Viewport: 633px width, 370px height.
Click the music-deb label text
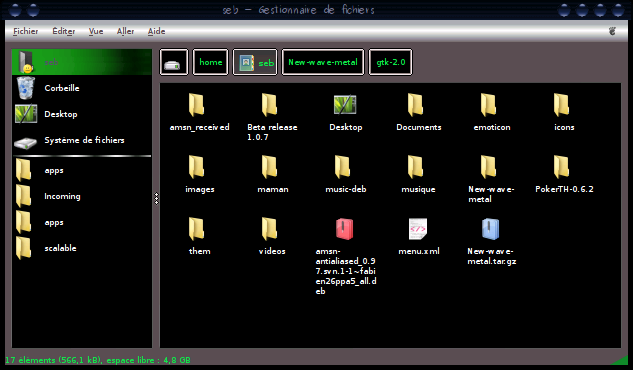click(x=346, y=189)
